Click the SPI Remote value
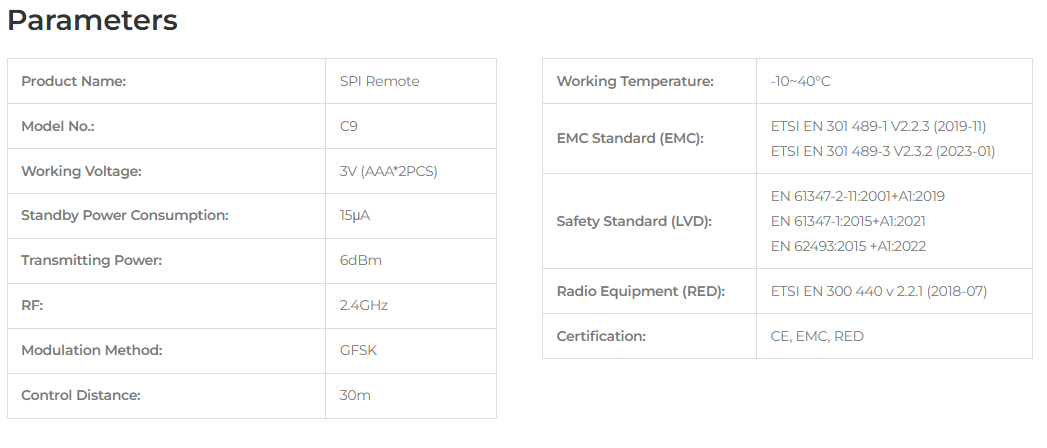Viewport: 1047px width, 448px height. point(379,81)
